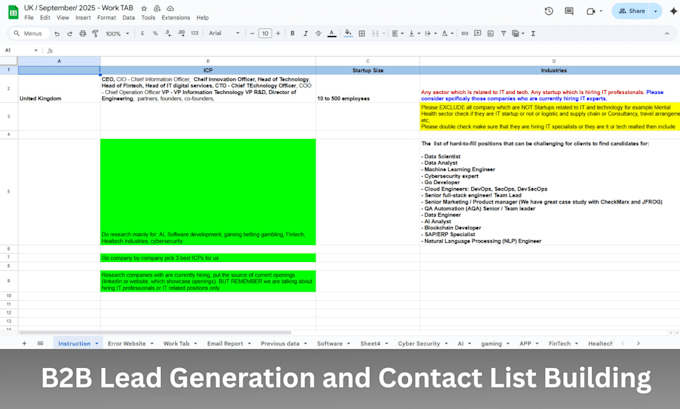The image size is (680, 409).
Task: Open the Gemini sparkle icon
Action: [x=673, y=11]
